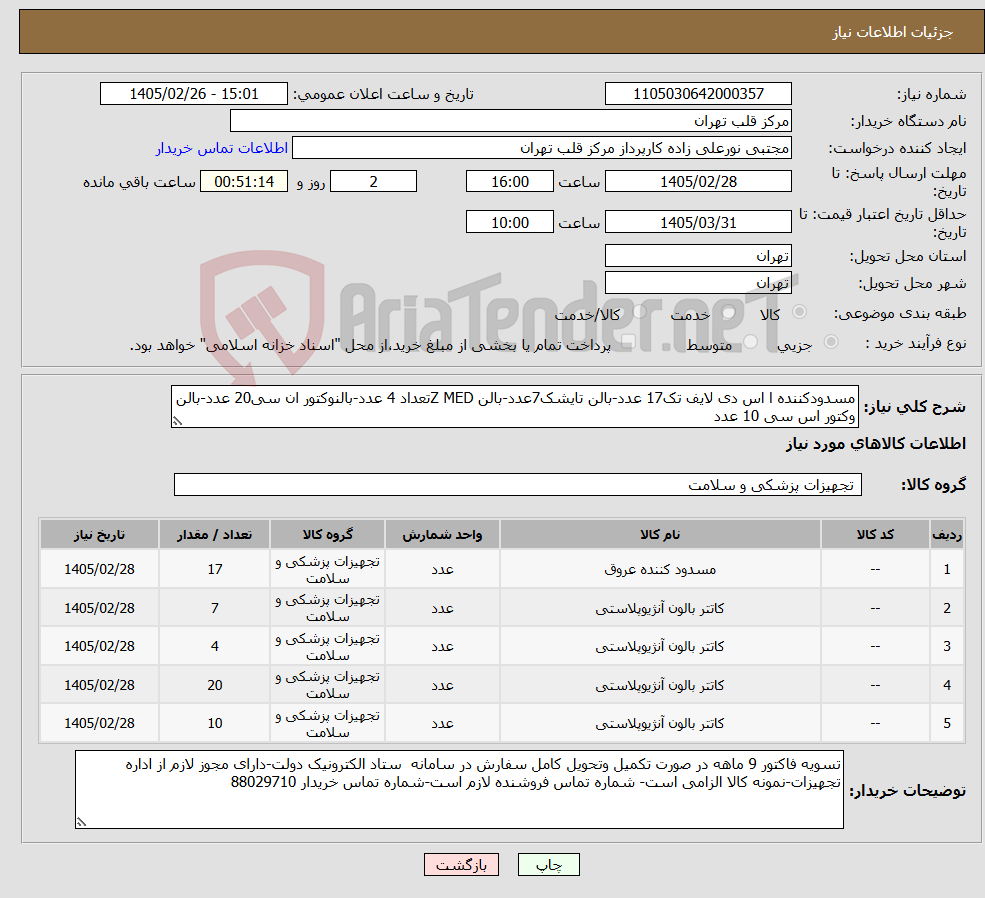Click the general description text area
Image resolution: width=985 pixels, height=898 pixels.
click(514, 407)
